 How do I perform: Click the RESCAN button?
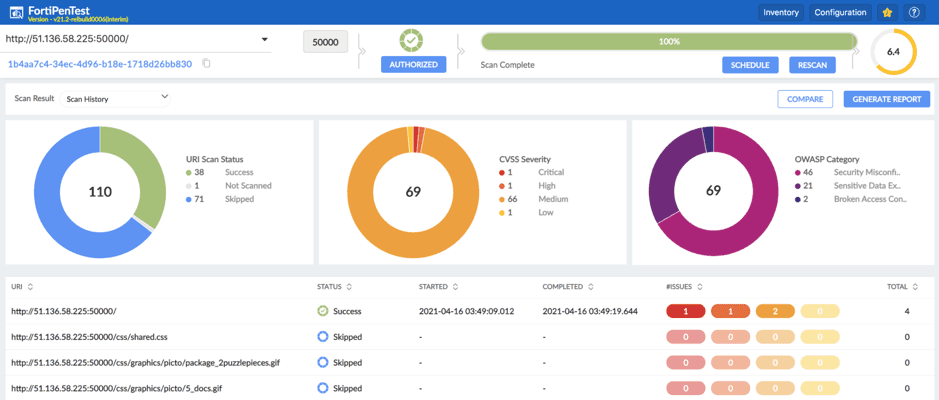812,64
